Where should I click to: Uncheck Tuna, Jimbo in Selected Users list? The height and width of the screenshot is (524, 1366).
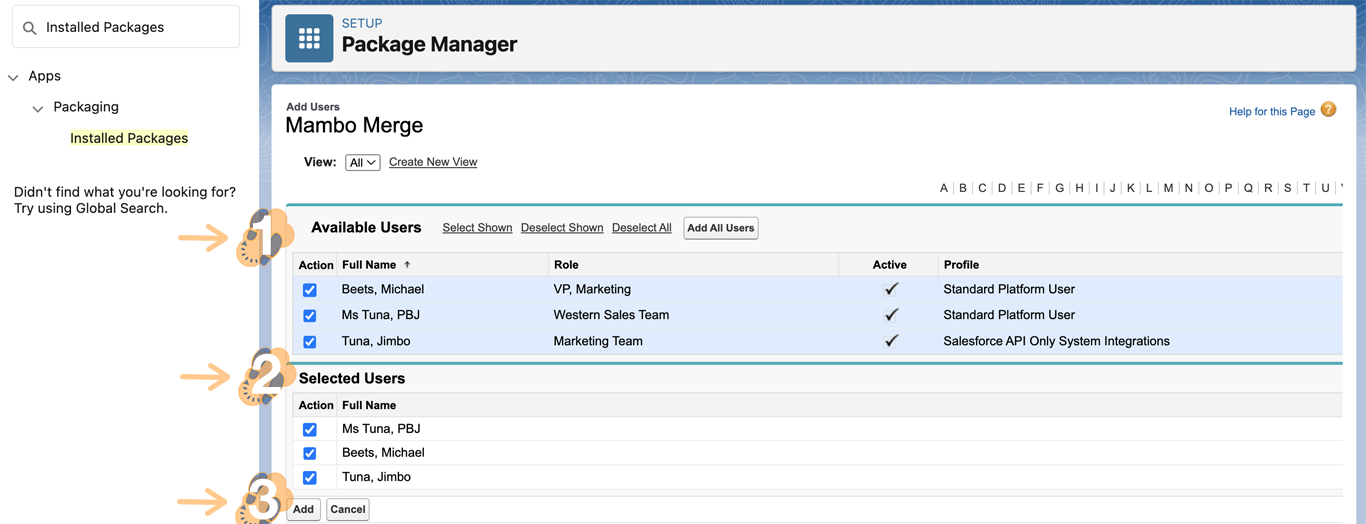click(310, 478)
